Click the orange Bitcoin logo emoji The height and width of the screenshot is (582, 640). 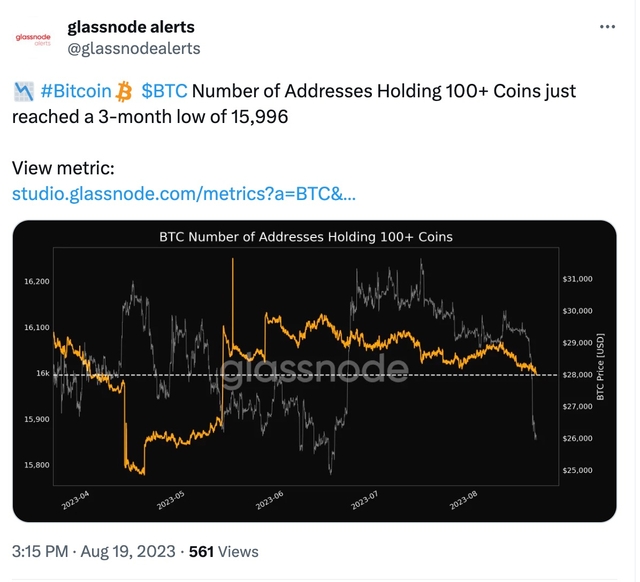[x=125, y=92]
